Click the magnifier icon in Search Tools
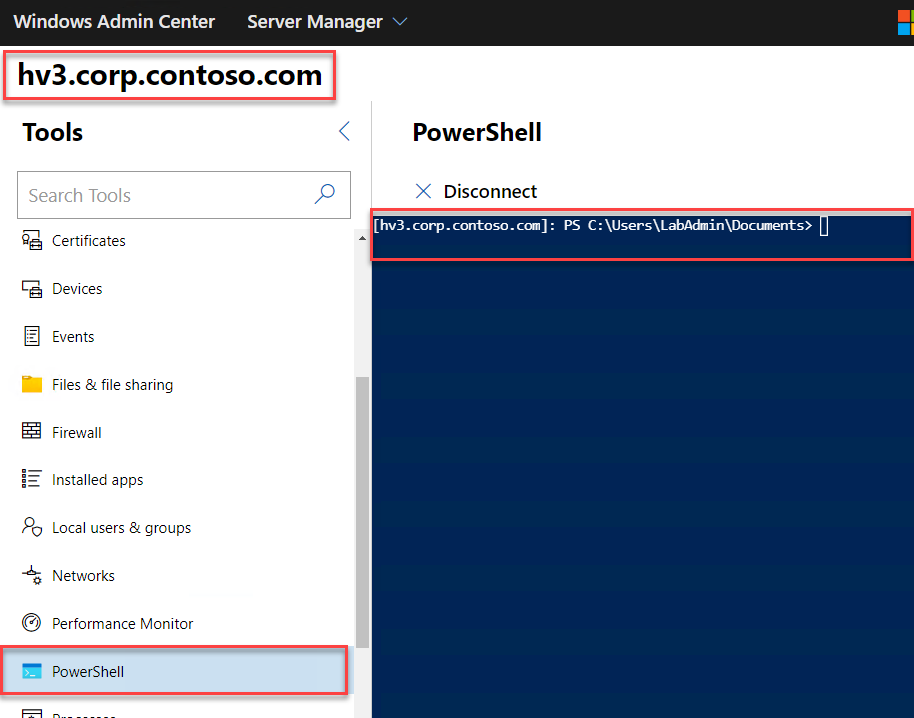 [325, 194]
